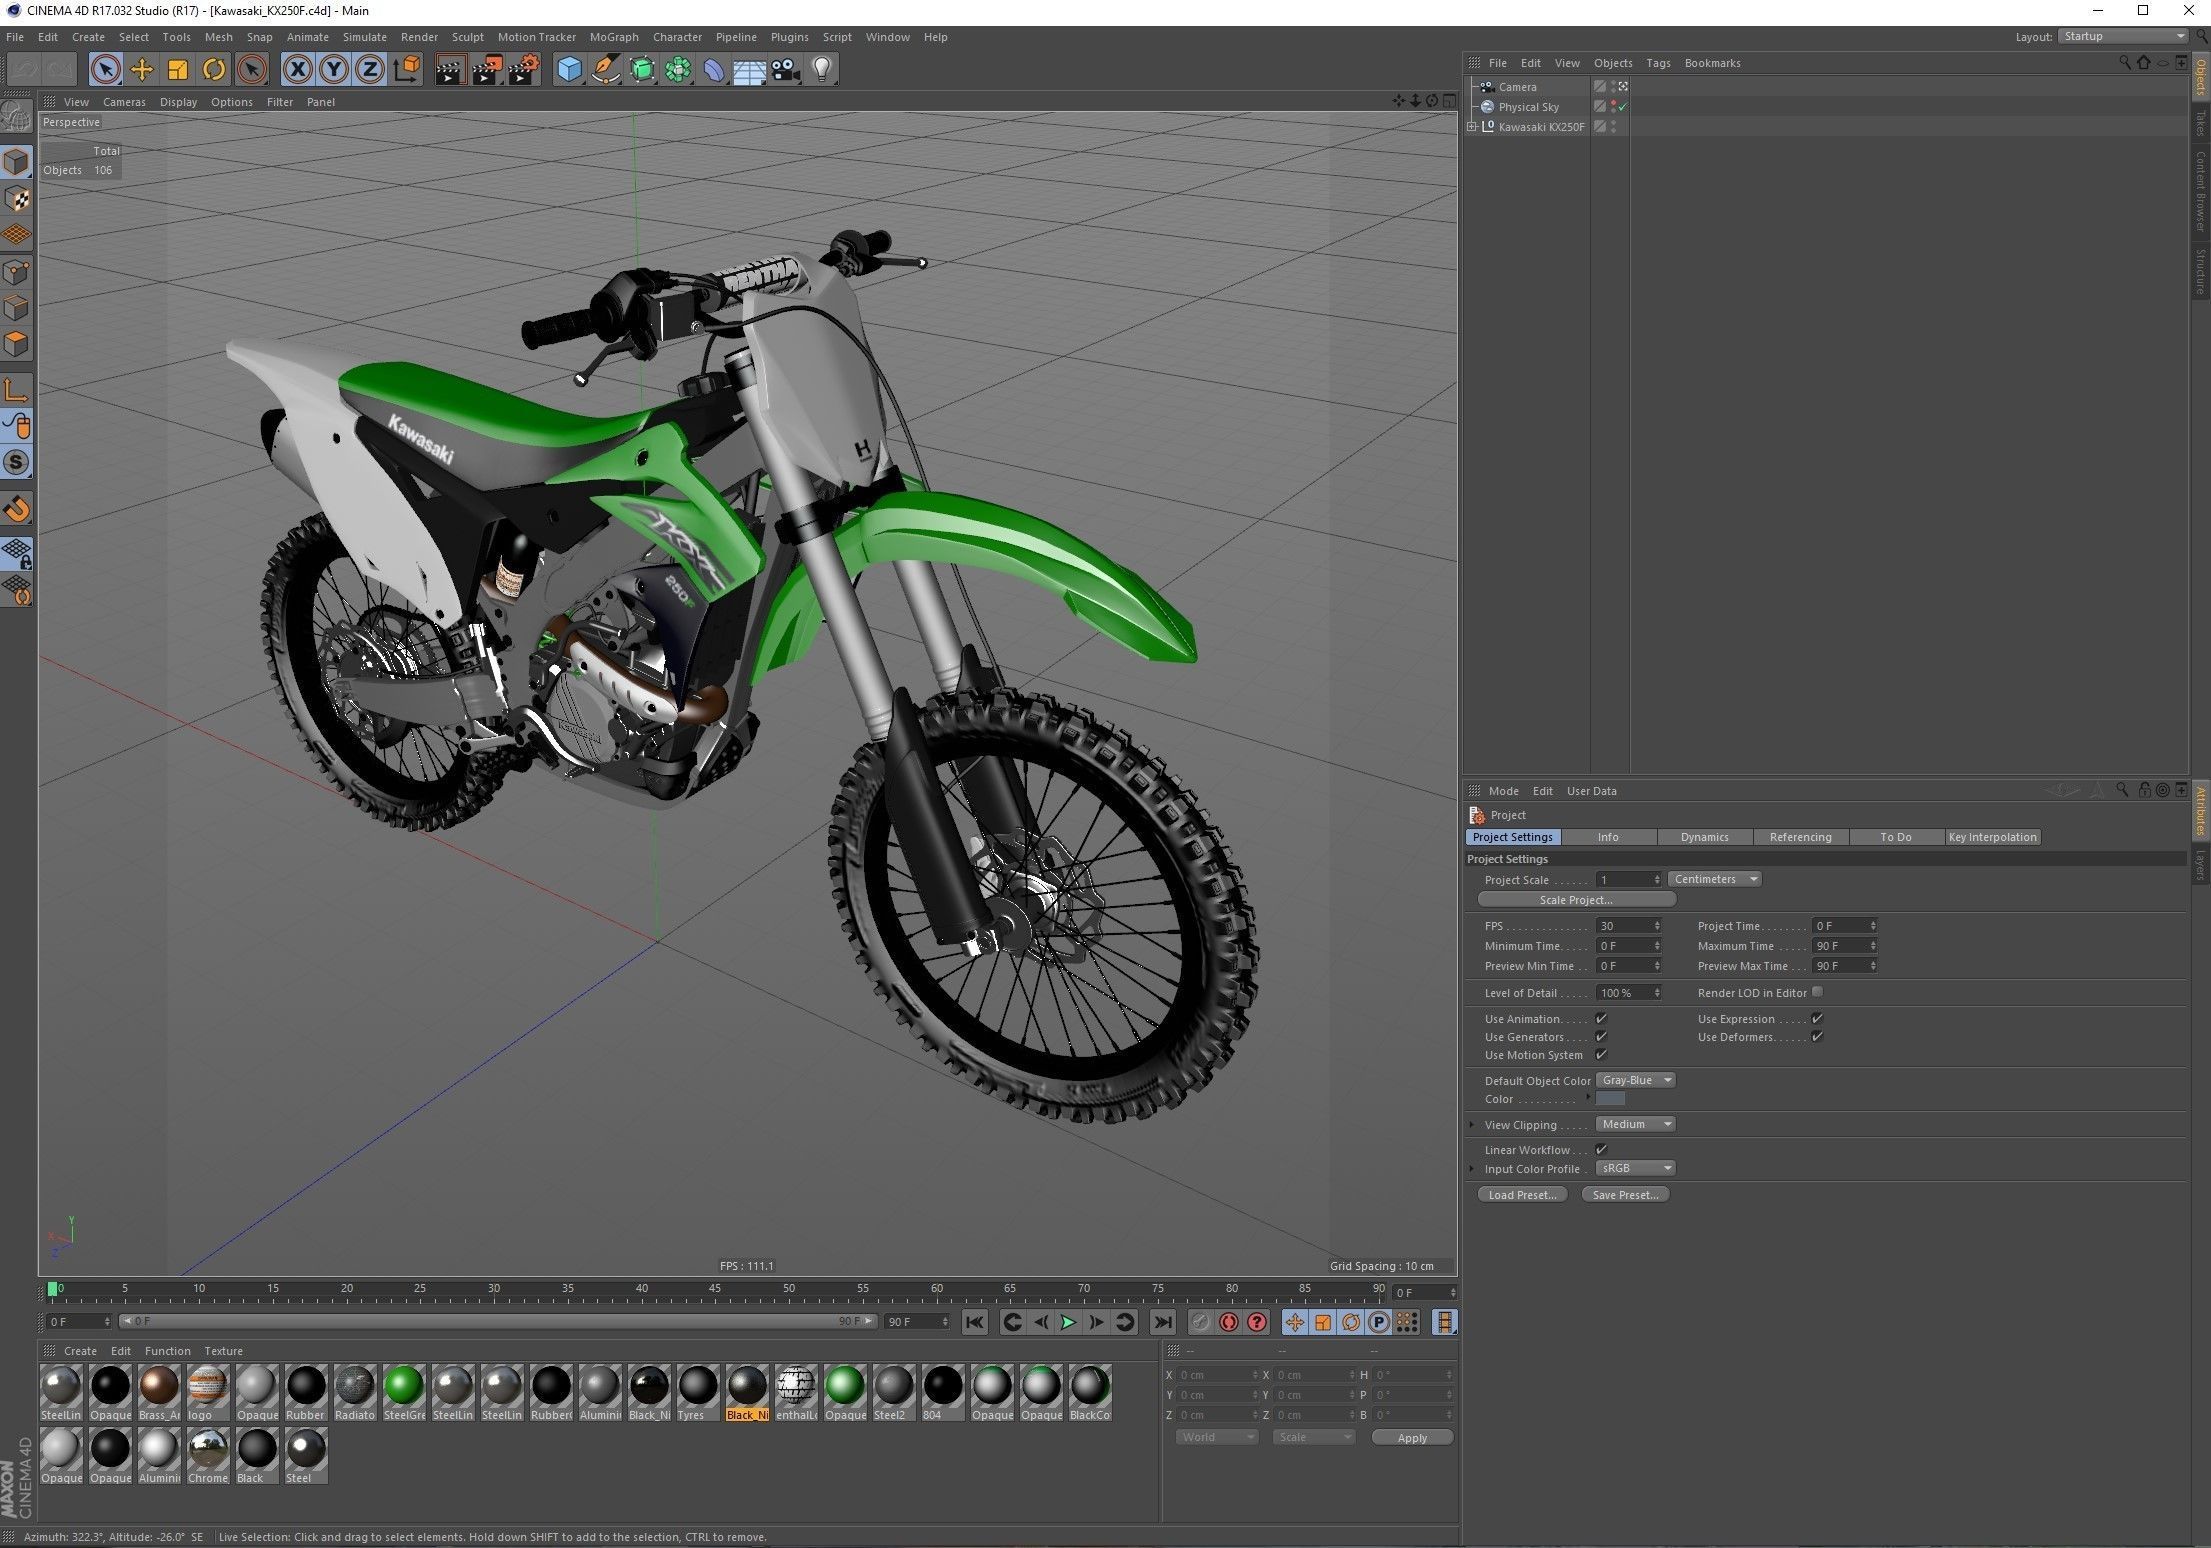Go to end of animation

(1162, 1322)
